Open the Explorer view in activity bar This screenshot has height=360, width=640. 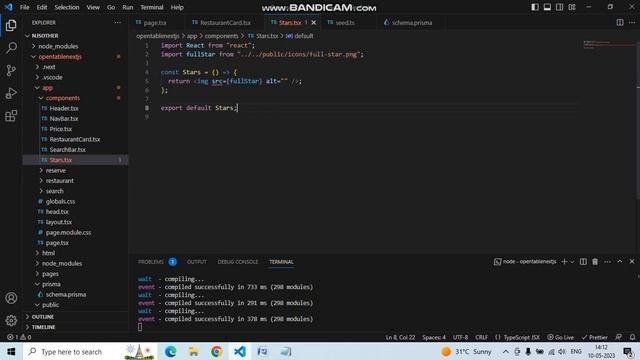point(11,25)
